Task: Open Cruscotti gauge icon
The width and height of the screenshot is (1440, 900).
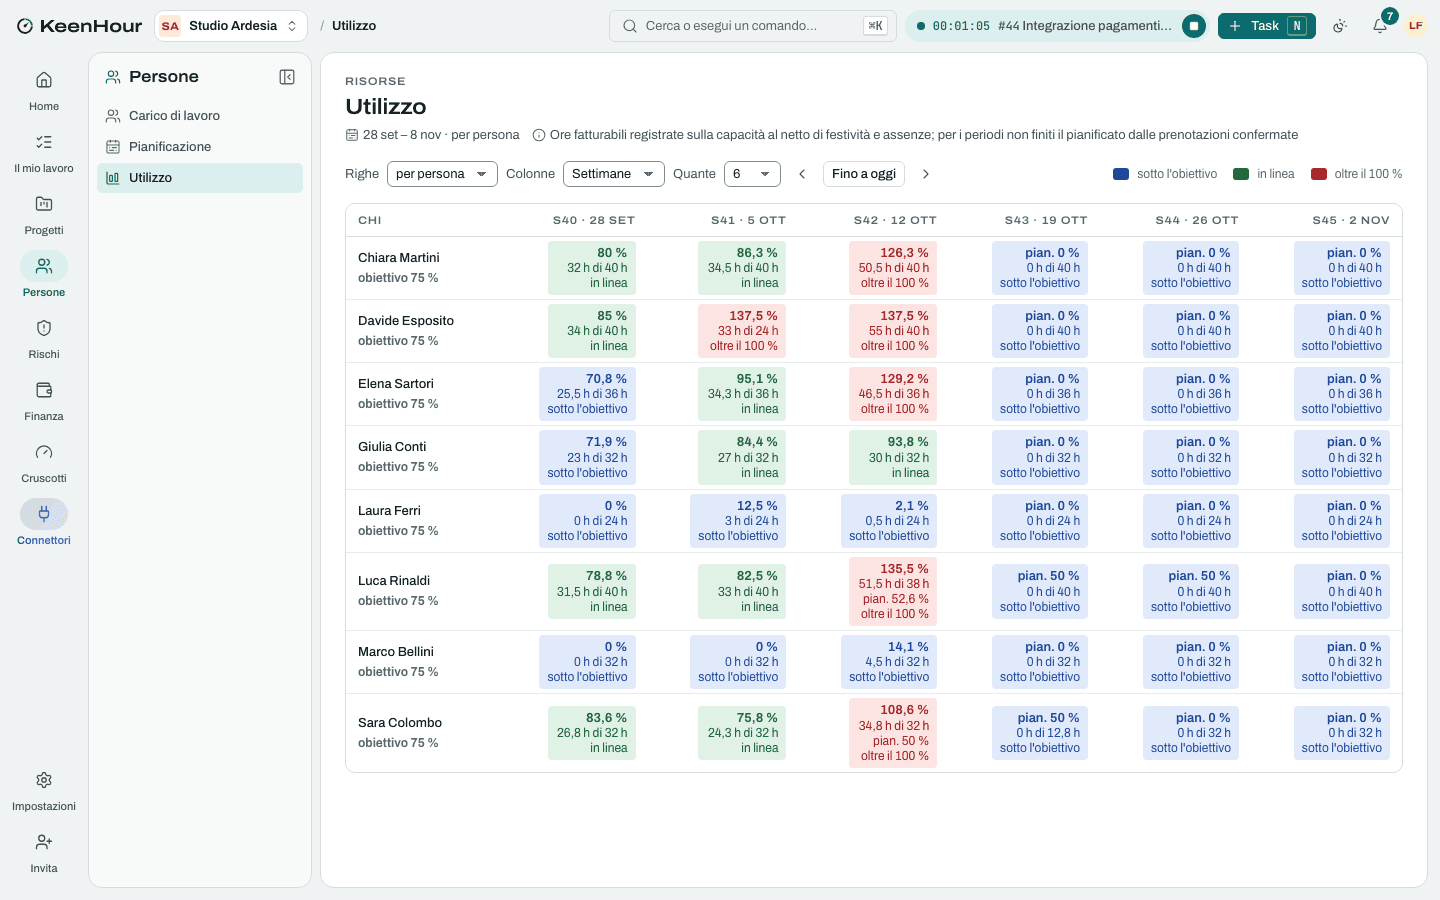Action: [x=44, y=452]
